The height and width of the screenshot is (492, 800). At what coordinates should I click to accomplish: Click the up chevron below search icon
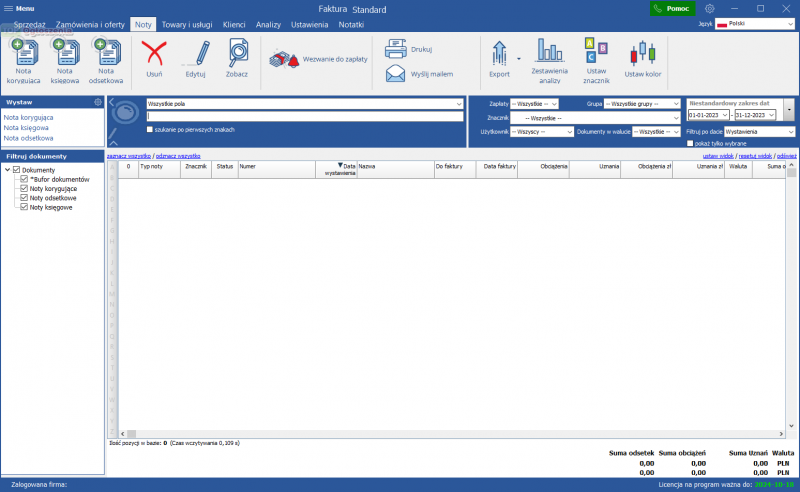[x=113, y=143]
